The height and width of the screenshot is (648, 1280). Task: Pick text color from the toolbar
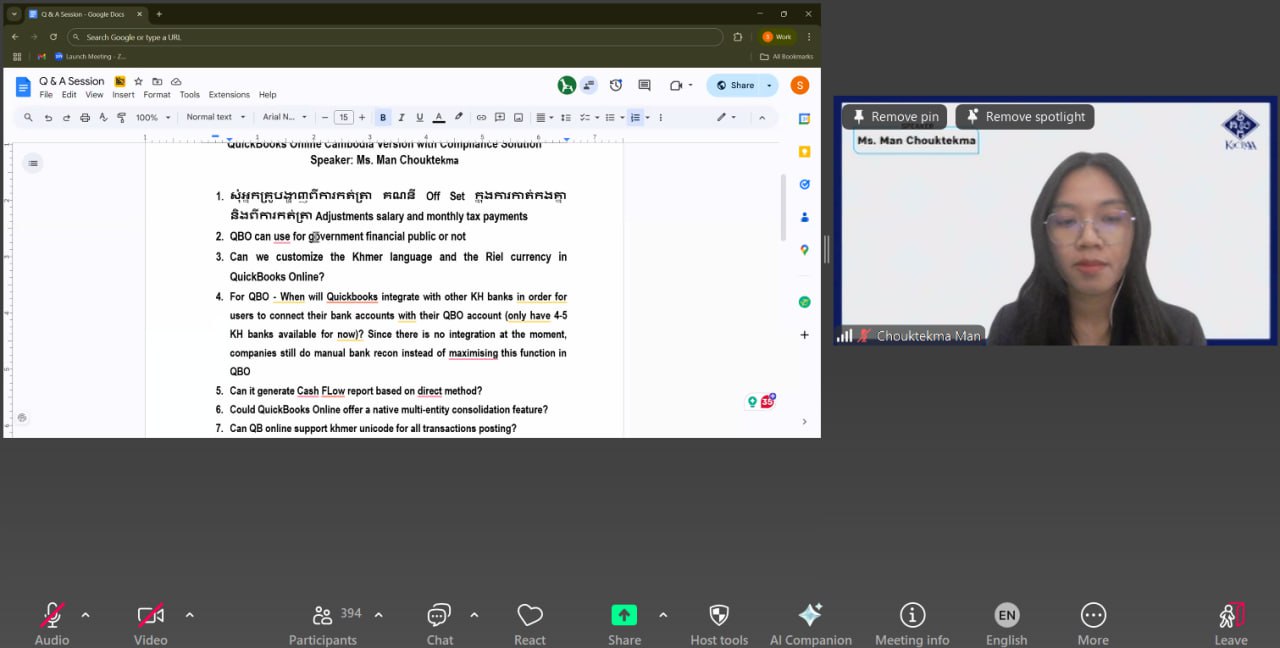point(439,117)
